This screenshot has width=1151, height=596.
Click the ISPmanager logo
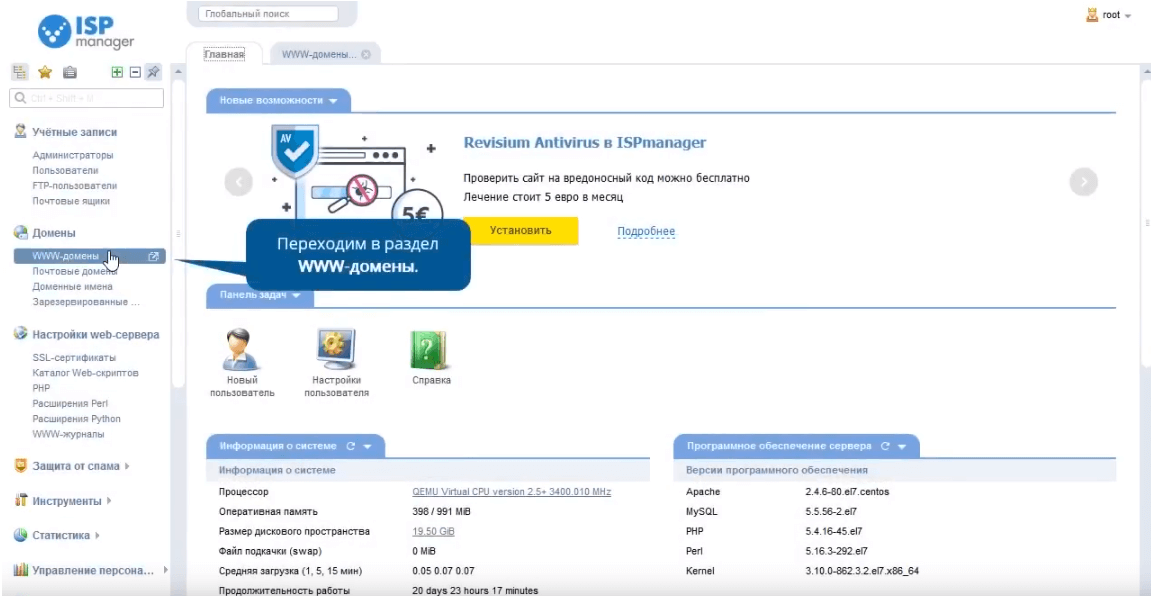[87, 32]
